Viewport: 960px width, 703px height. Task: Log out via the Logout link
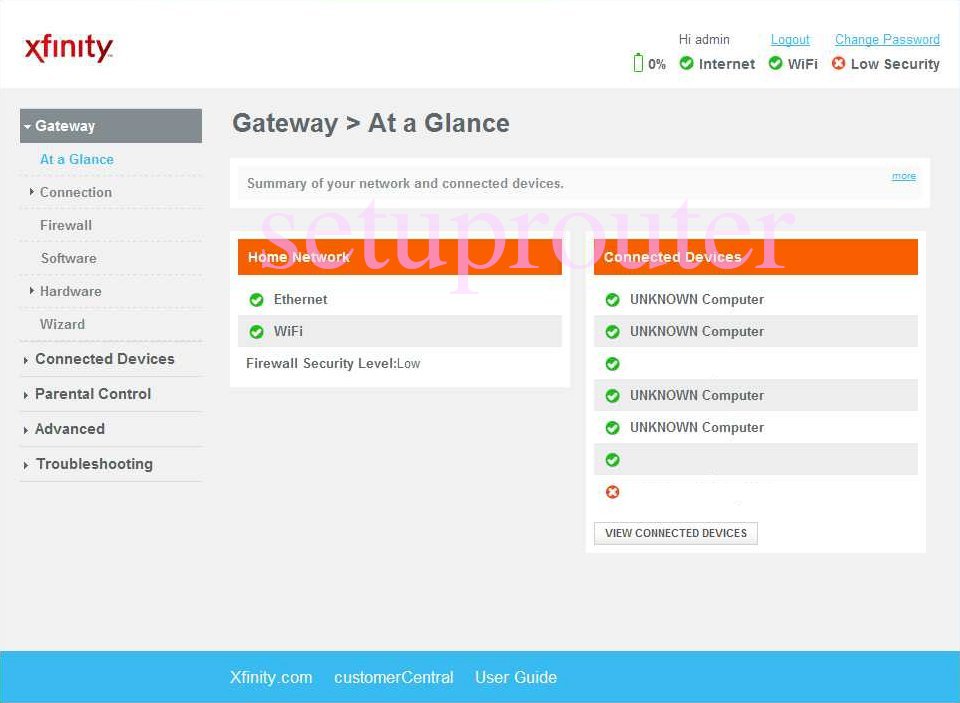coord(790,40)
